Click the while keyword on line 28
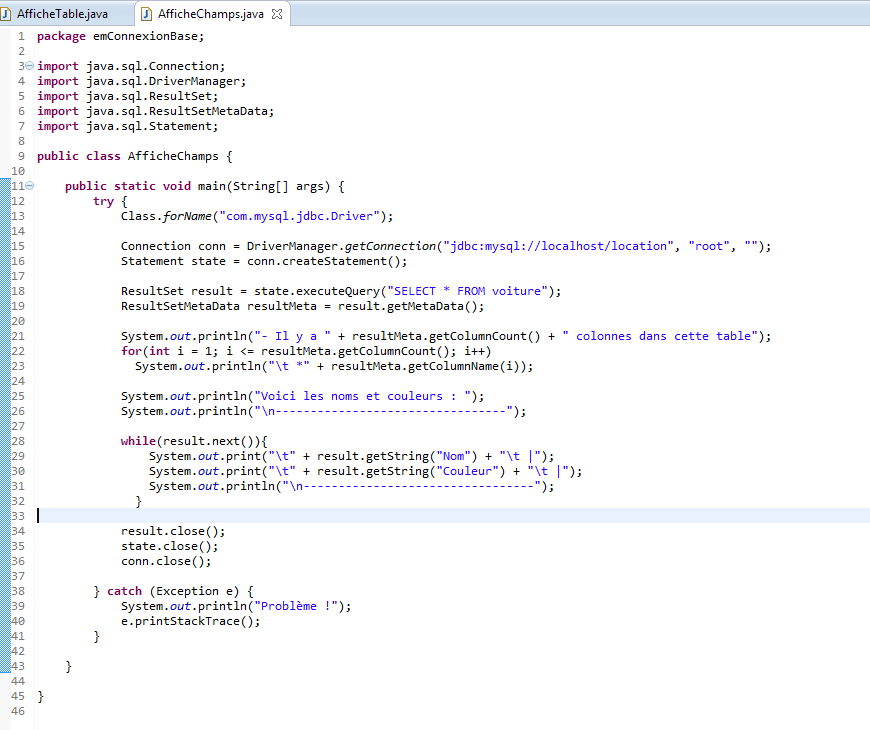This screenshot has height=730, width=870. pos(138,441)
